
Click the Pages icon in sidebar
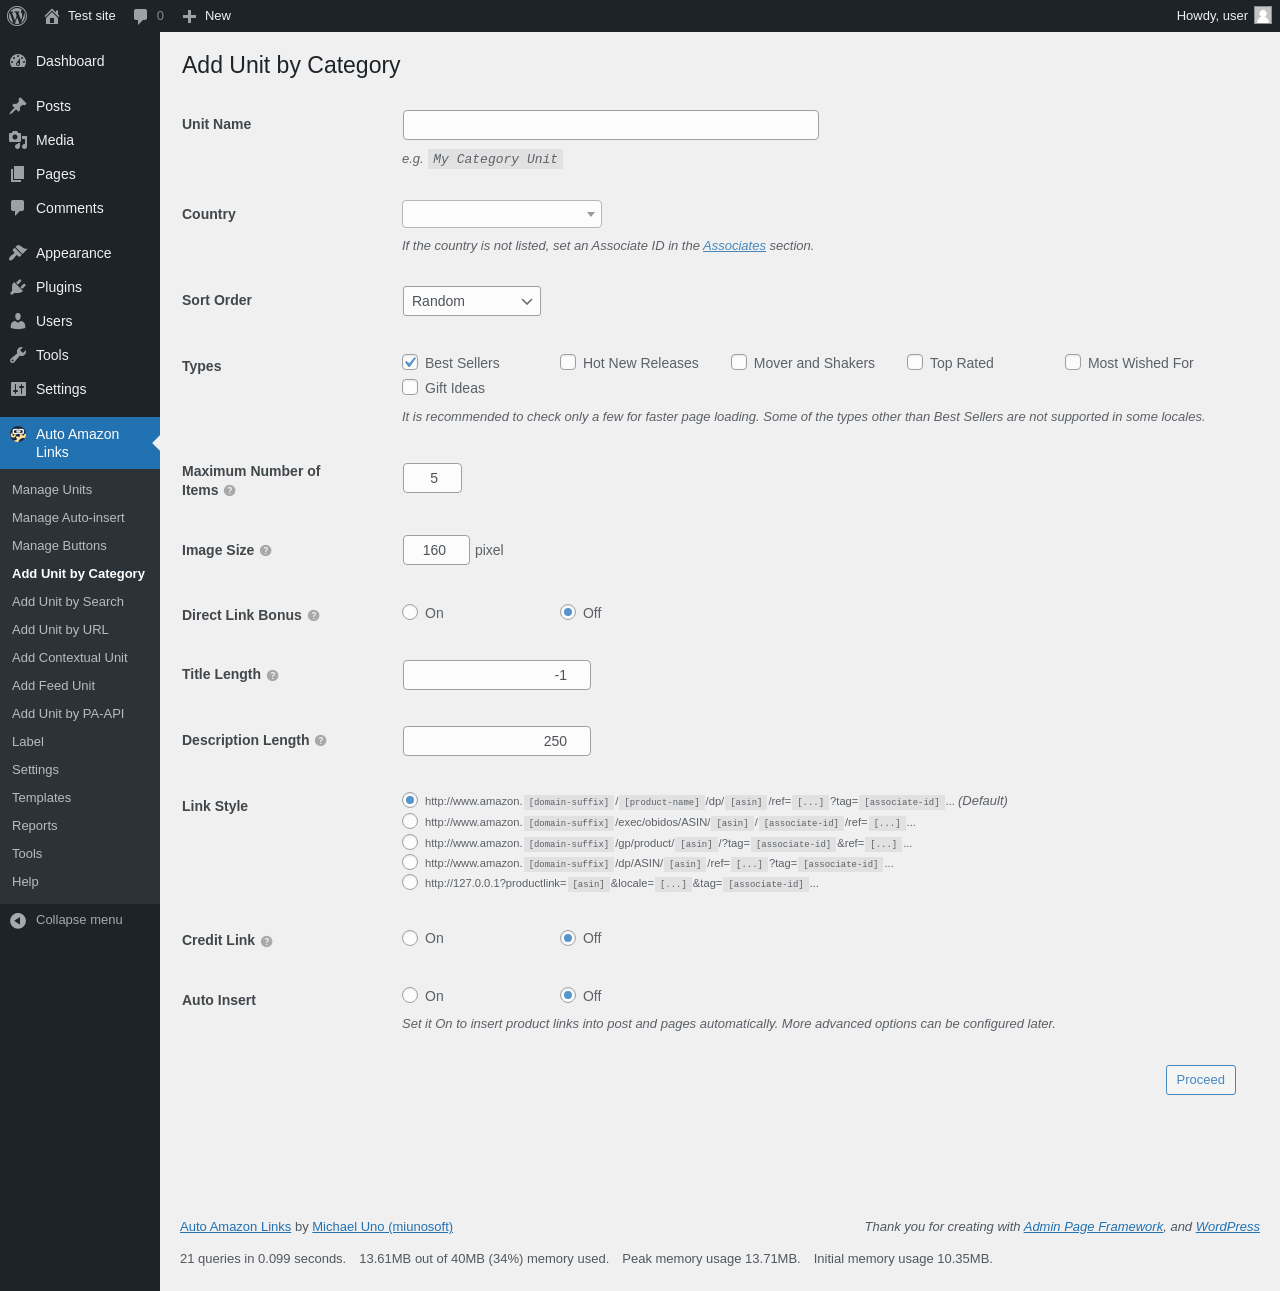tap(18, 174)
